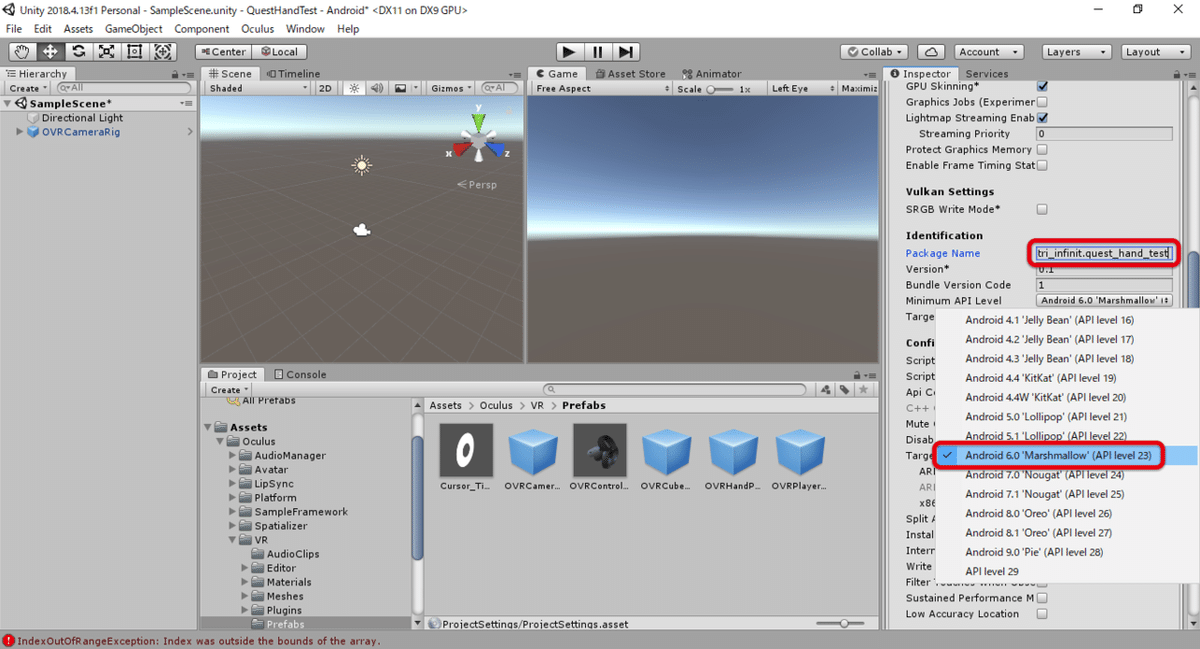This screenshot has width=1200, height=649.
Task: Expand the OVRCameraRig hierarchy item
Action: [x=19, y=132]
